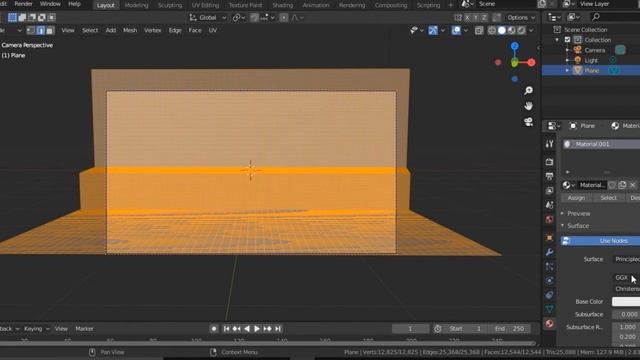Toggle snapping magnet in header
The height and width of the screenshot is (360, 640).
254,18
